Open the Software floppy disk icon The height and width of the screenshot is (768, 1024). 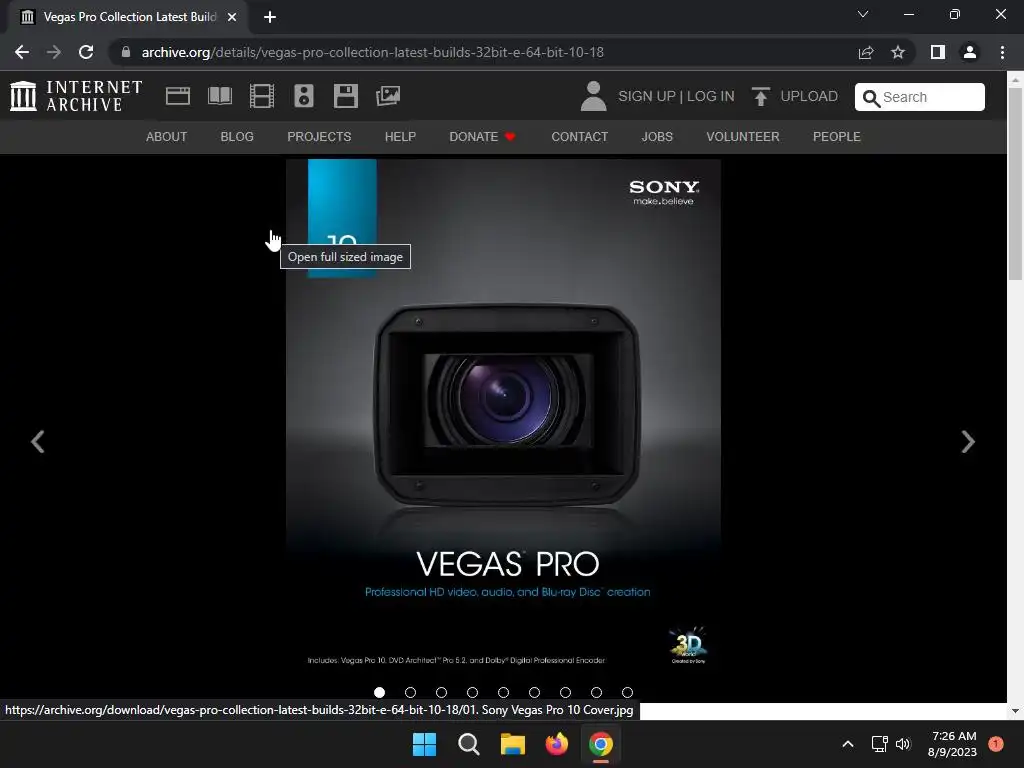click(345, 96)
